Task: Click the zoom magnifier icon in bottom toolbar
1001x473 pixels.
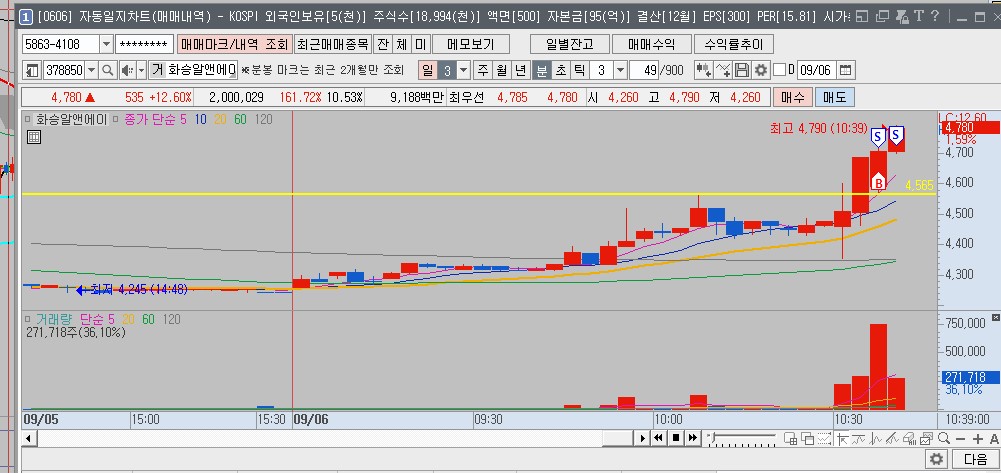Action: pos(944,439)
